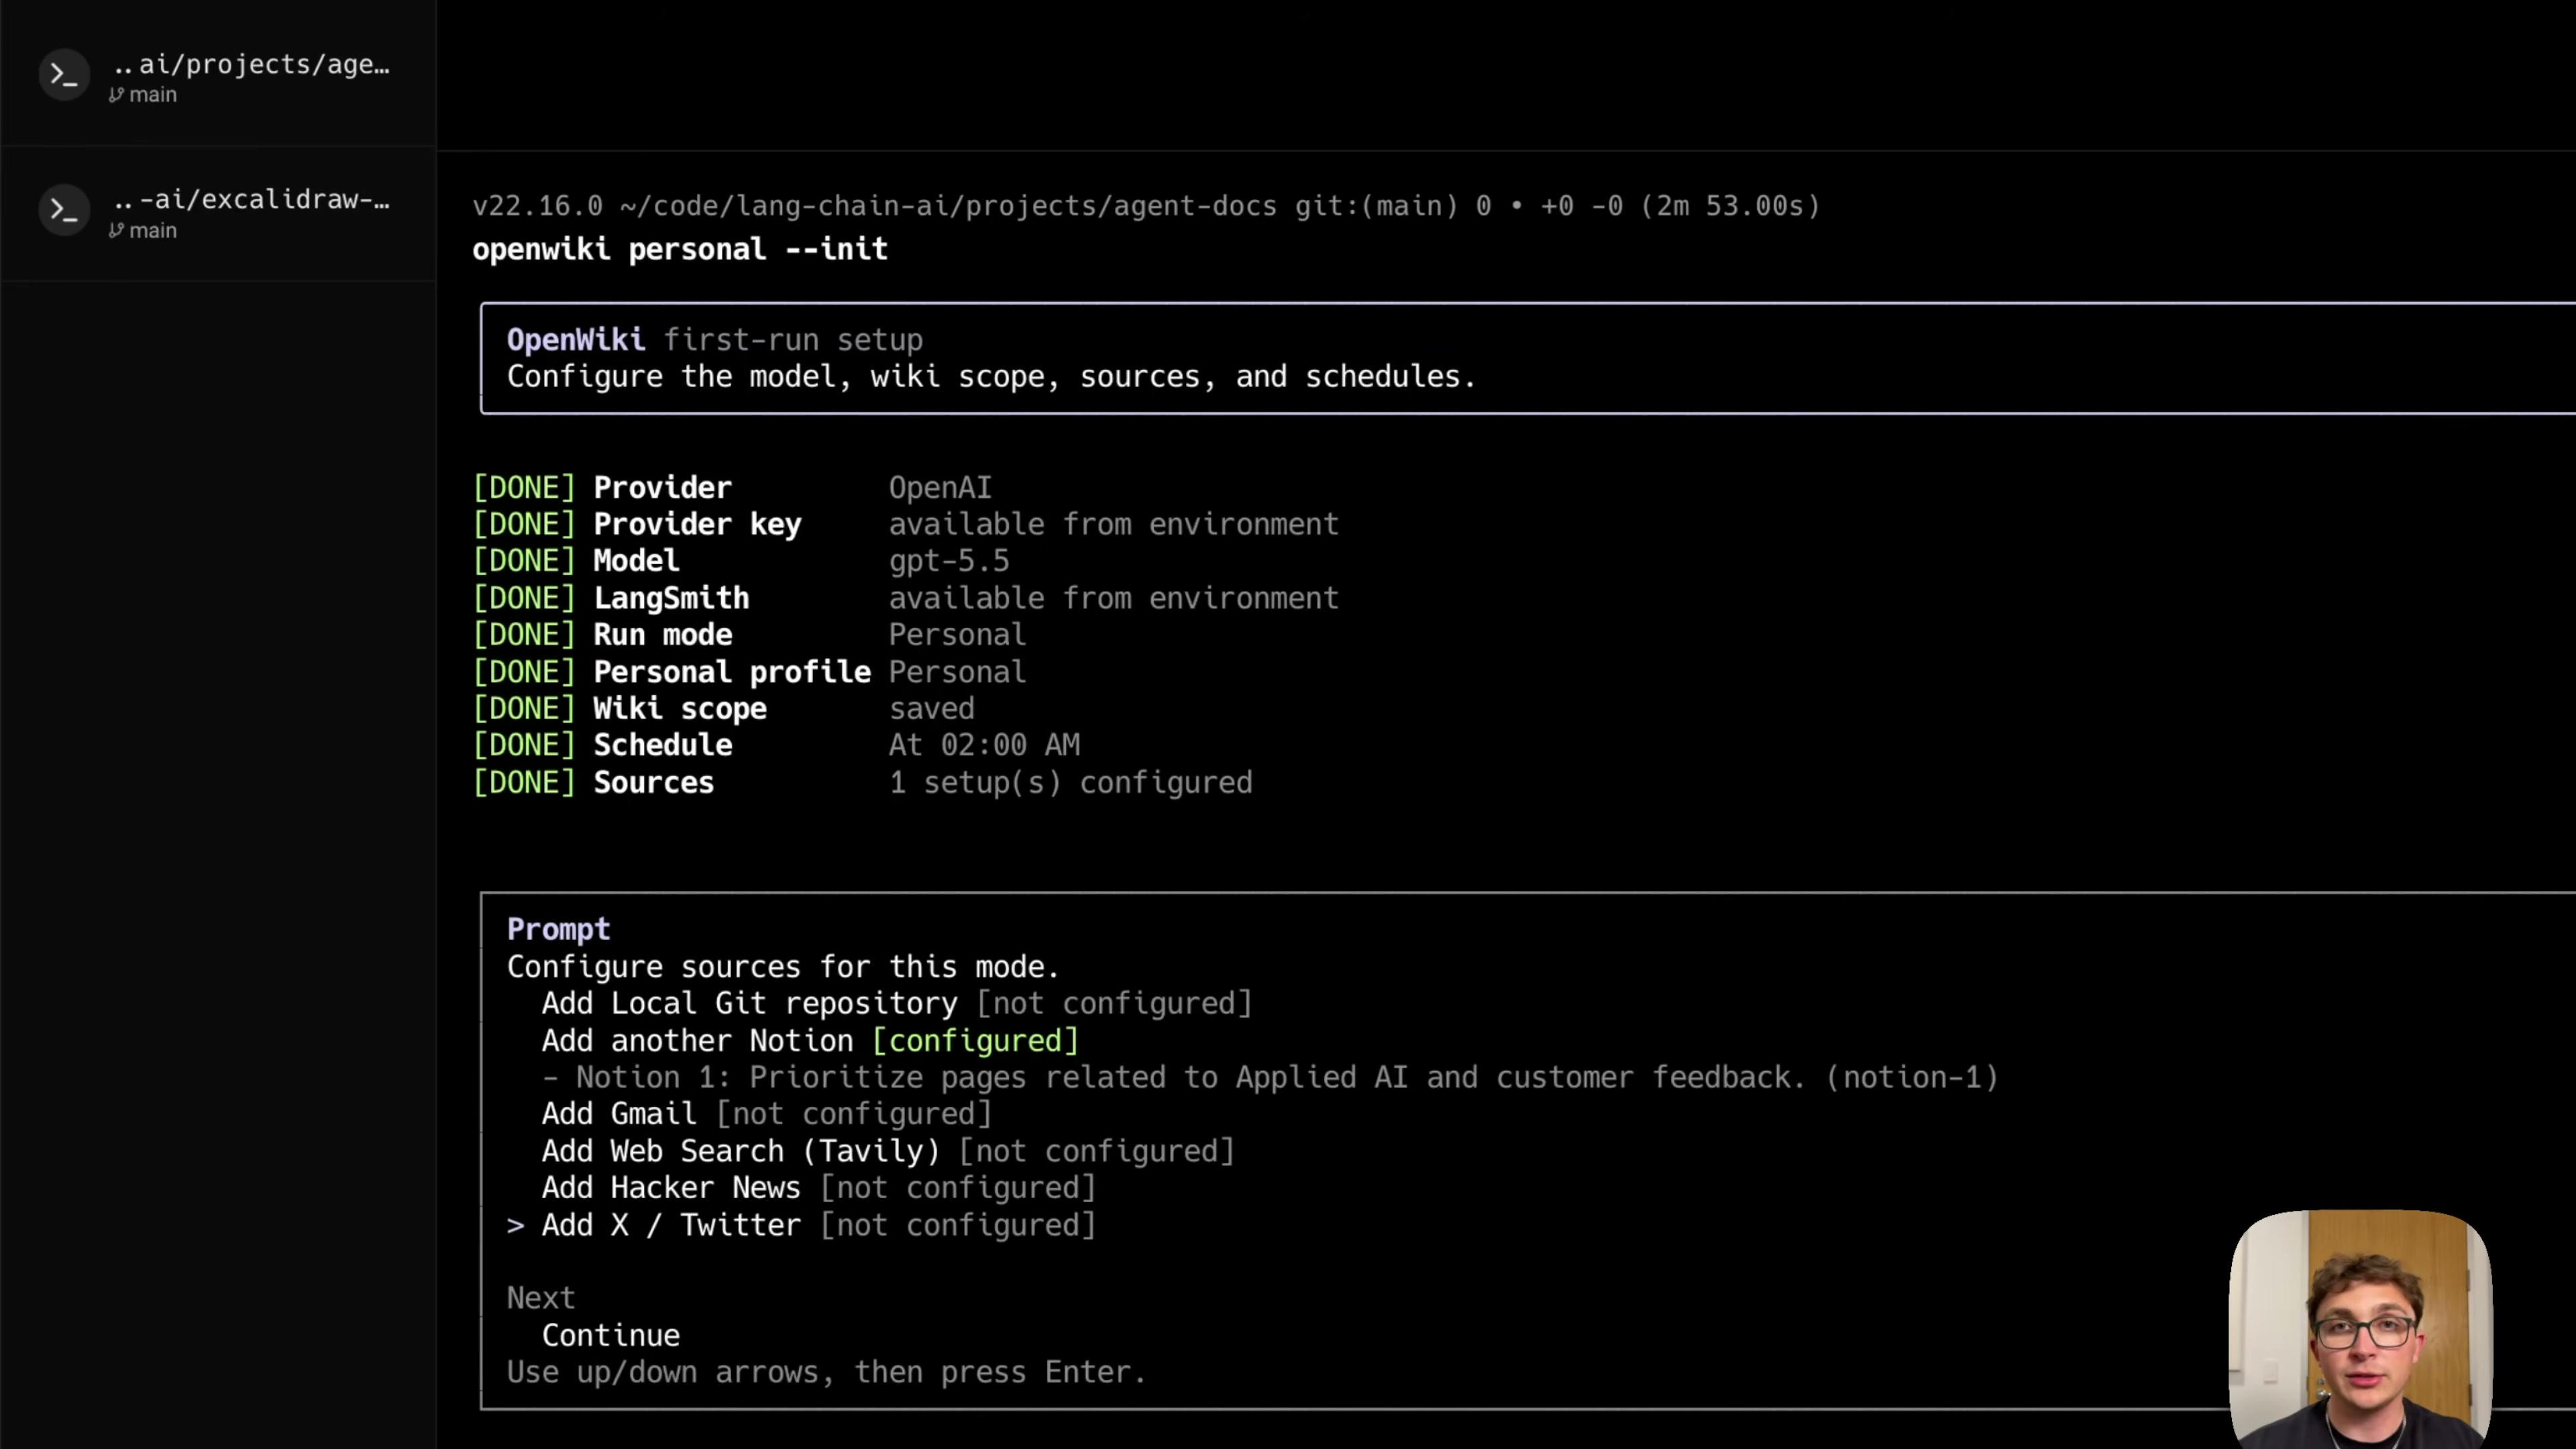The width and height of the screenshot is (2576, 1449).
Task: Select Add Web Search (Tavily) option
Action: pos(888,1151)
